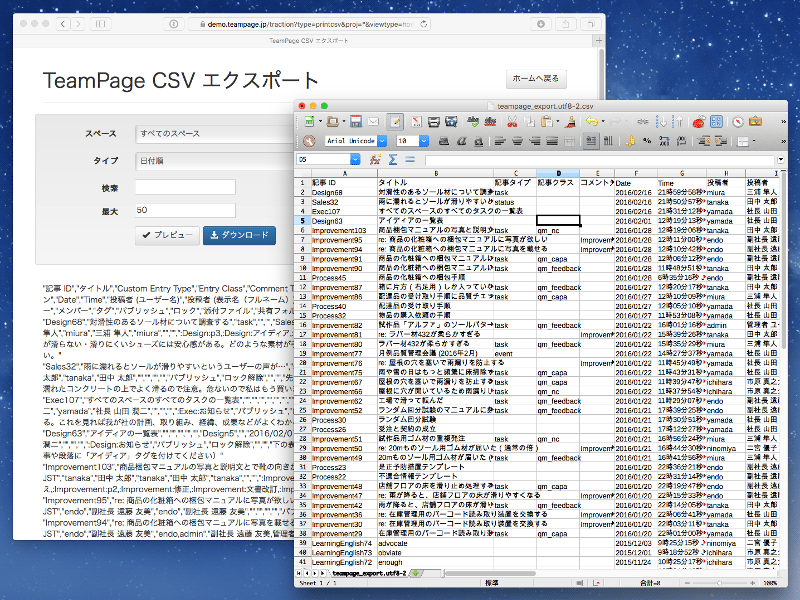
Task: Open the Gallery icon
Action: click(x=755, y=121)
